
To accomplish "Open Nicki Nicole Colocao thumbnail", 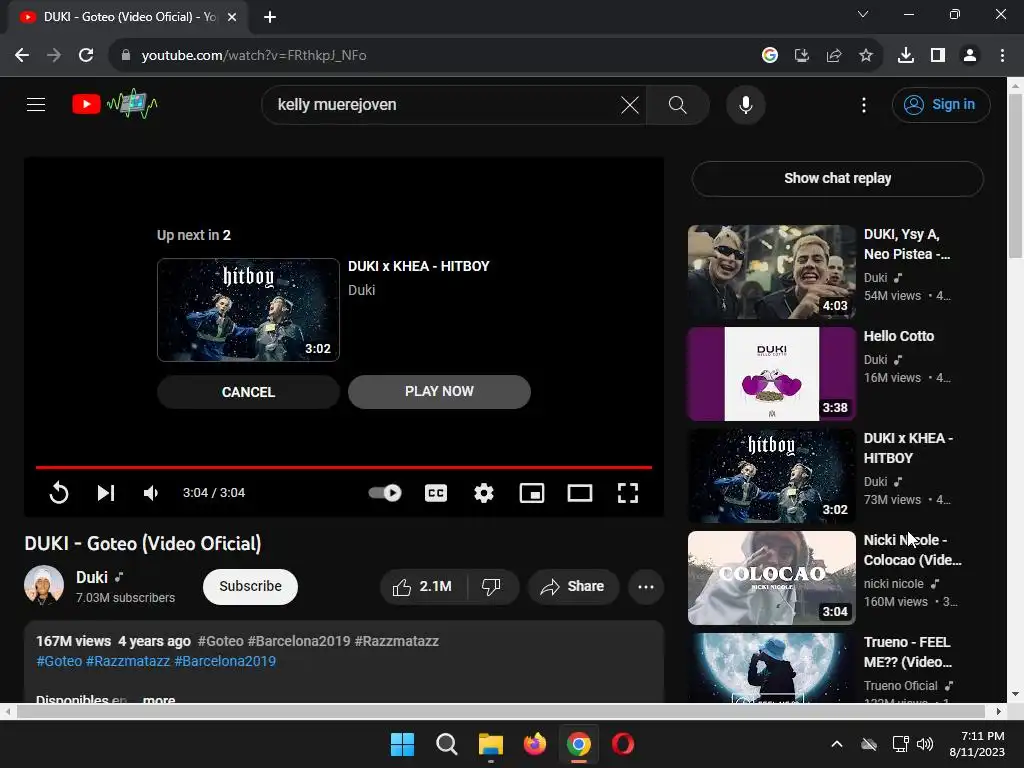I will point(771,577).
